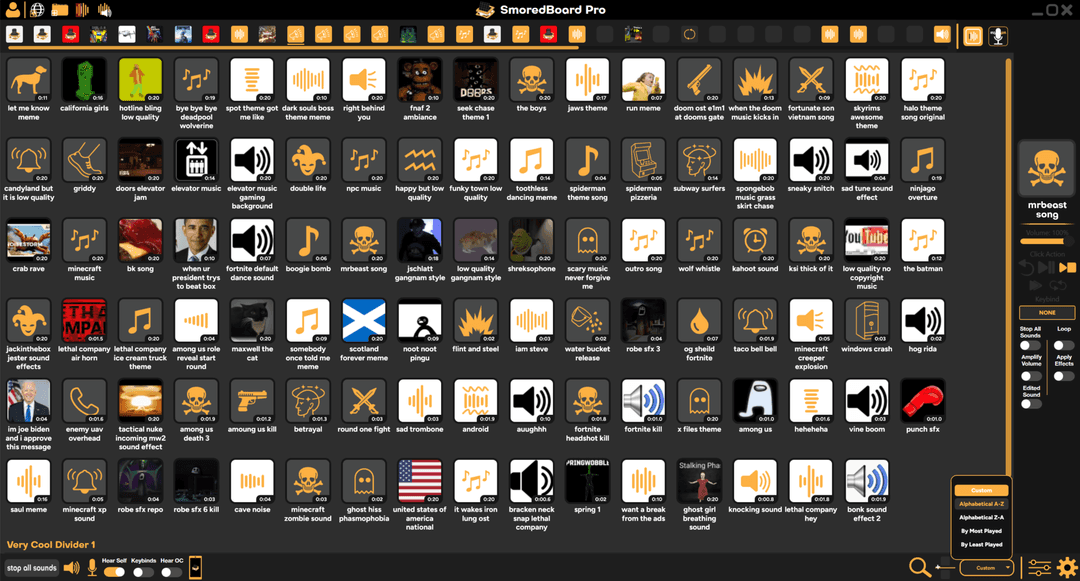Play 'kahoot sound' alarm clock tile
Screen dimensions: 1080x581
[755, 241]
